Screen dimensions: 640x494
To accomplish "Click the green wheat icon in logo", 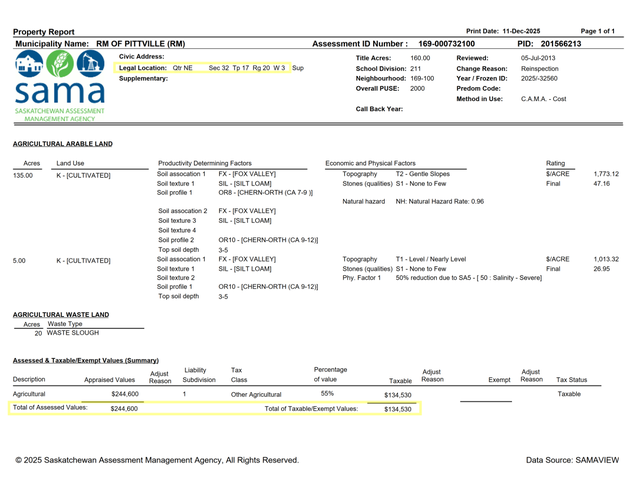I will tap(57, 66).
